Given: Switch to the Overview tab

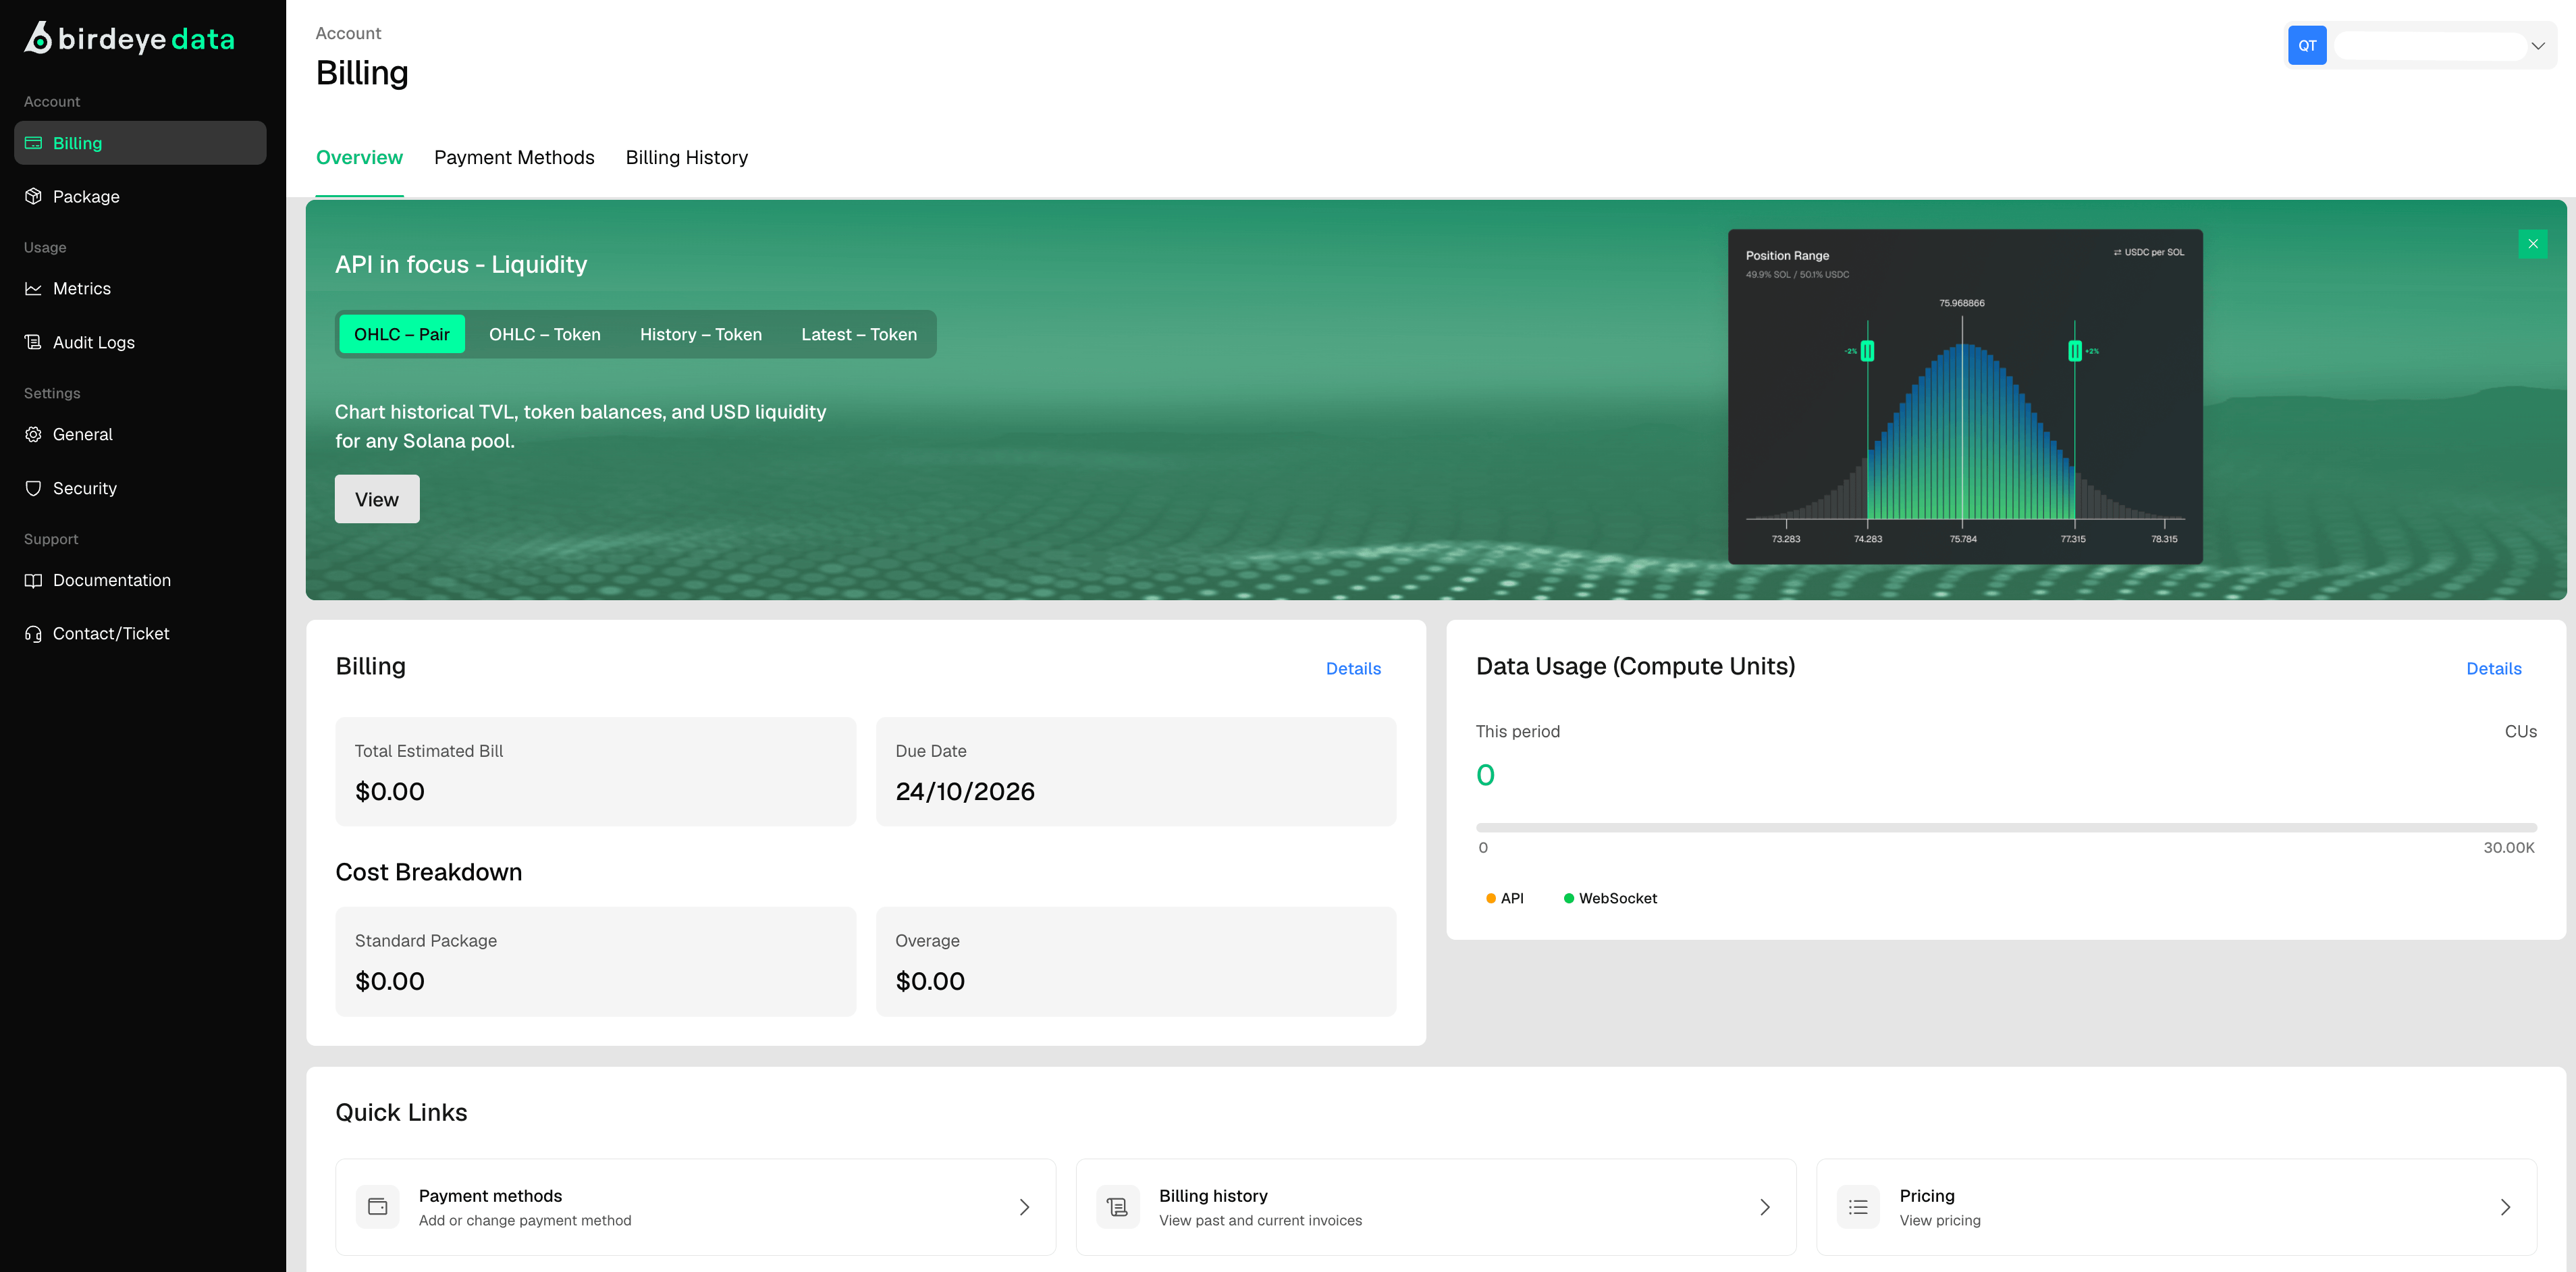Looking at the screenshot, I should pyautogui.click(x=359, y=157).
